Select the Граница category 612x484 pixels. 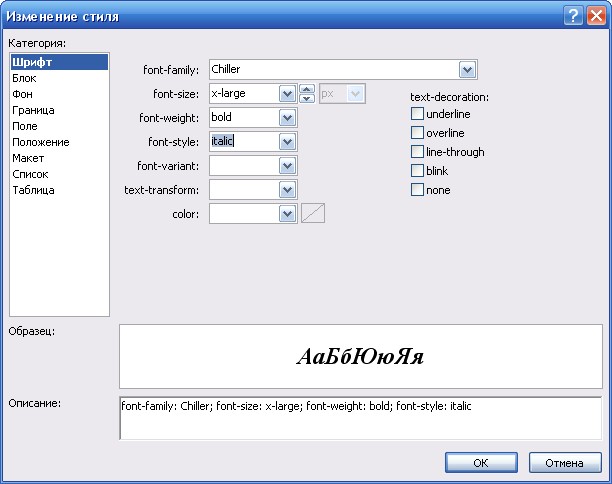[59, 110]
